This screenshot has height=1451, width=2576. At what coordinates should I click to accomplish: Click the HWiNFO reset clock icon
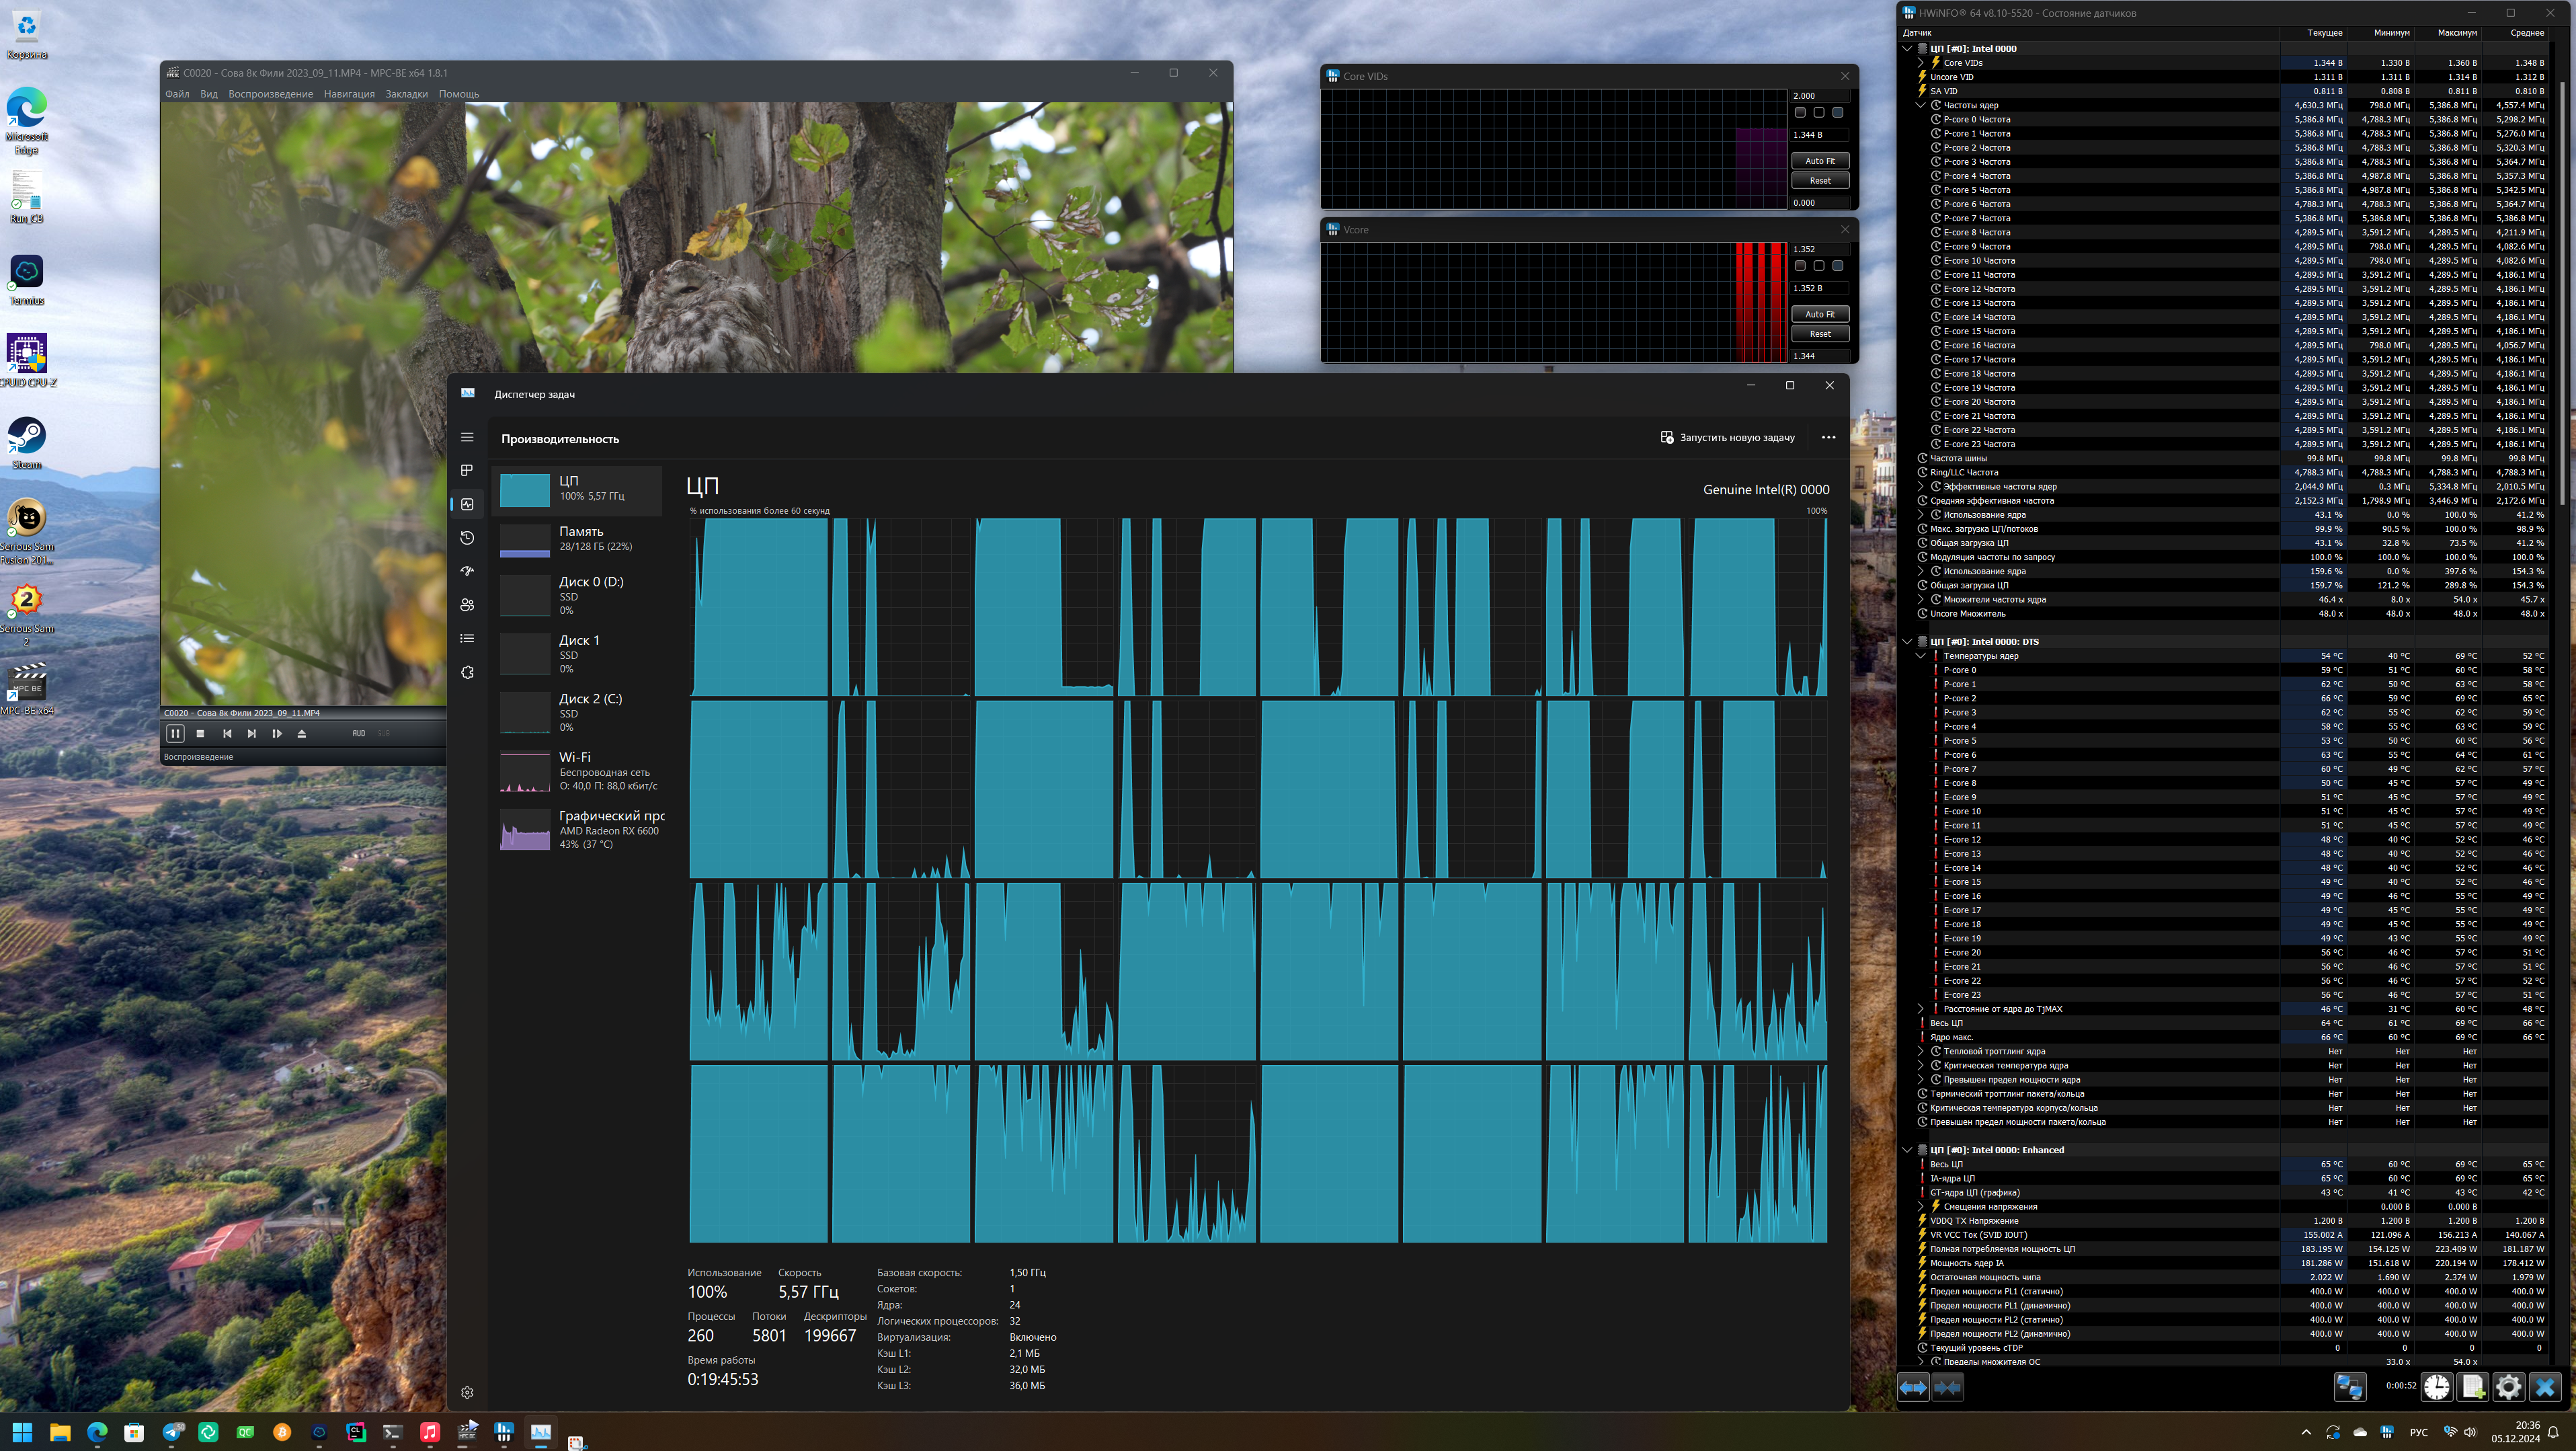2436,1387
